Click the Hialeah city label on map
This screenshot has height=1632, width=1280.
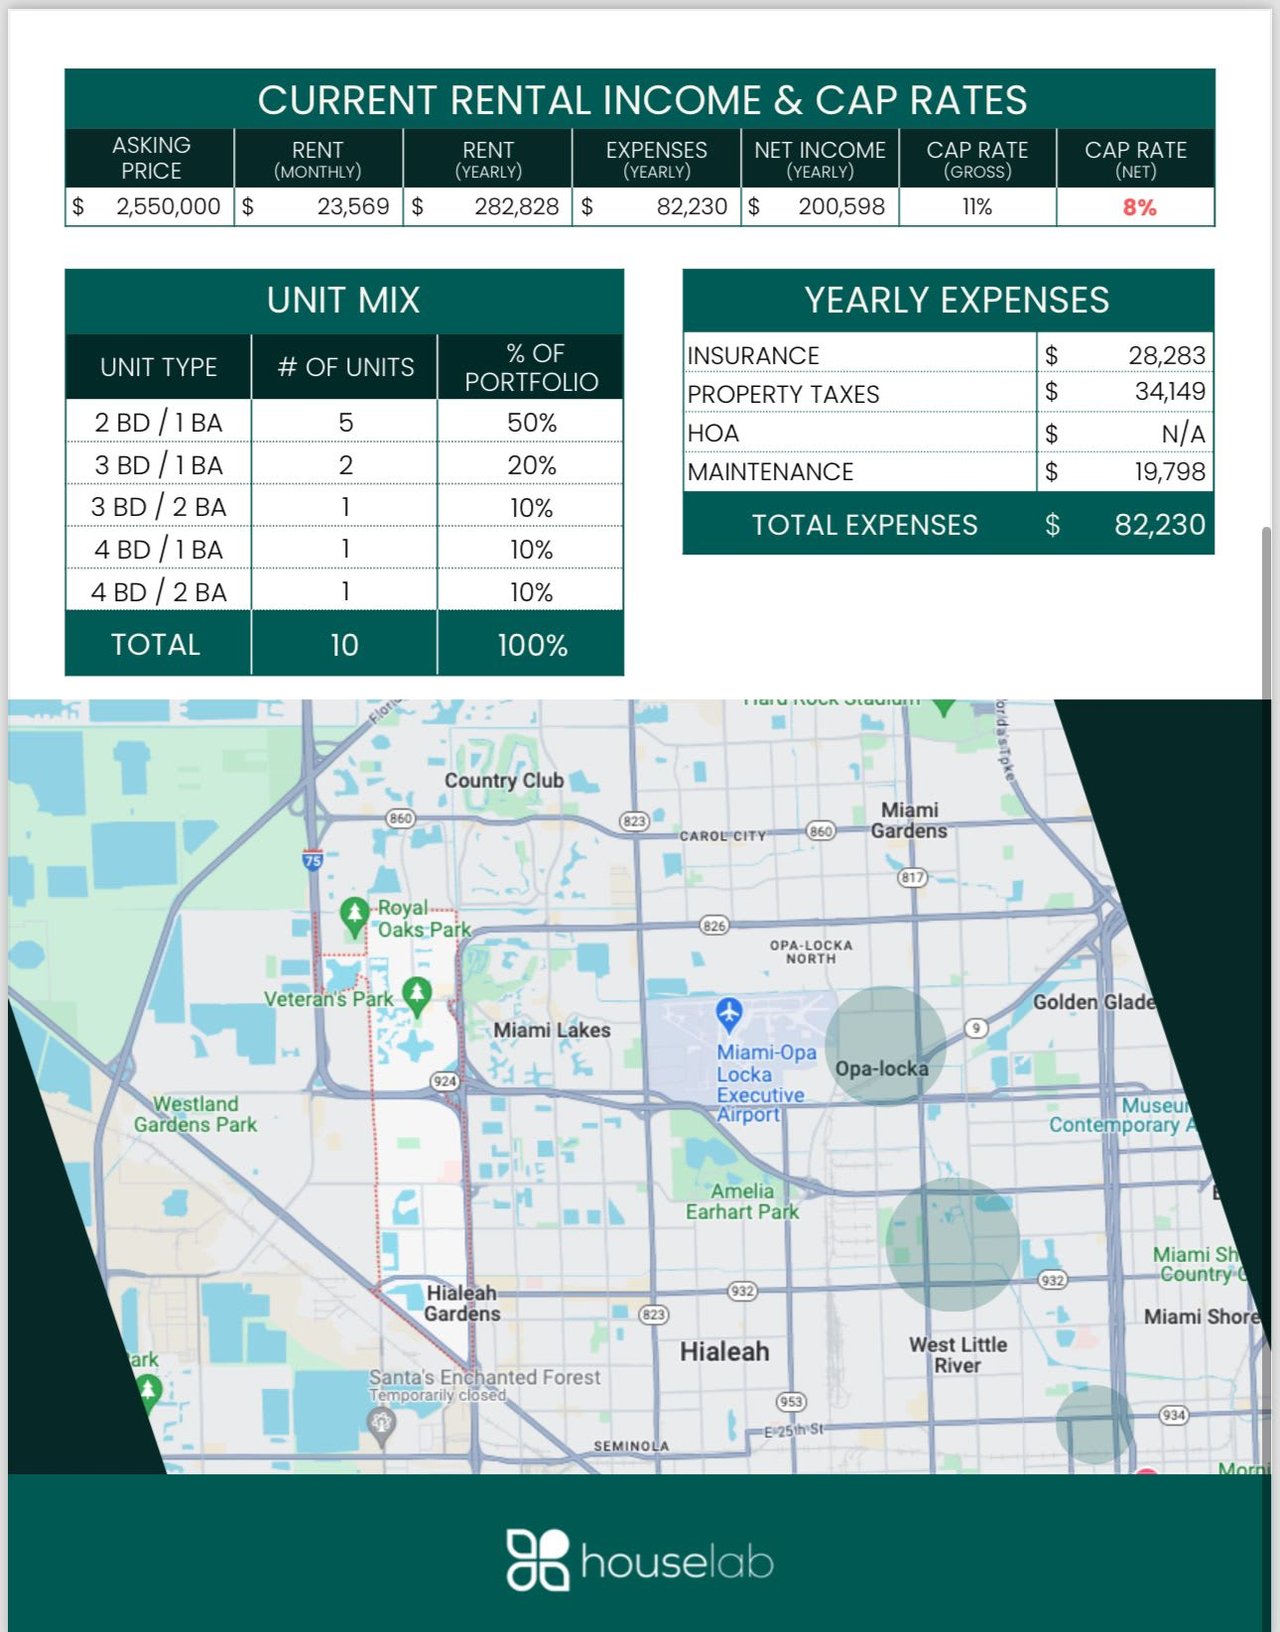(x=725, y=1351)
